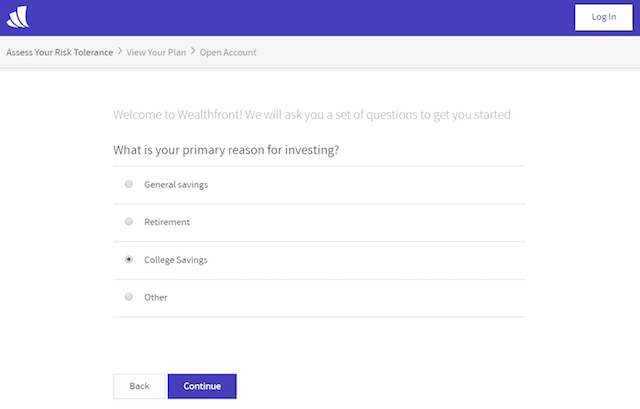Open View Your Plan breadcrumb step
640x409 pixels.
[x=156, y=52]
